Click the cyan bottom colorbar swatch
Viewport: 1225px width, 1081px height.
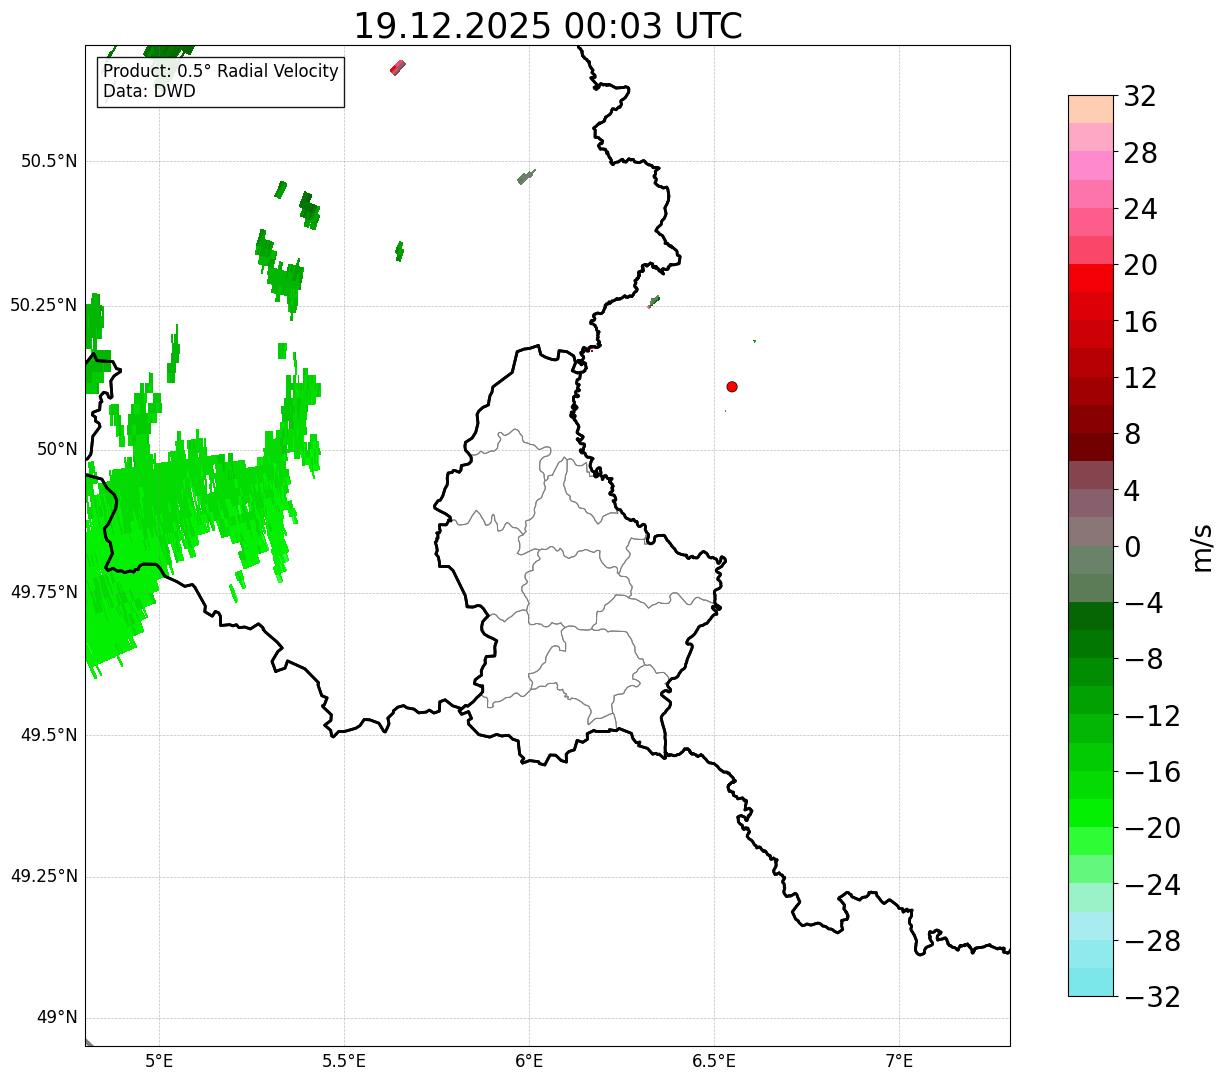[x=1091, y=982]
